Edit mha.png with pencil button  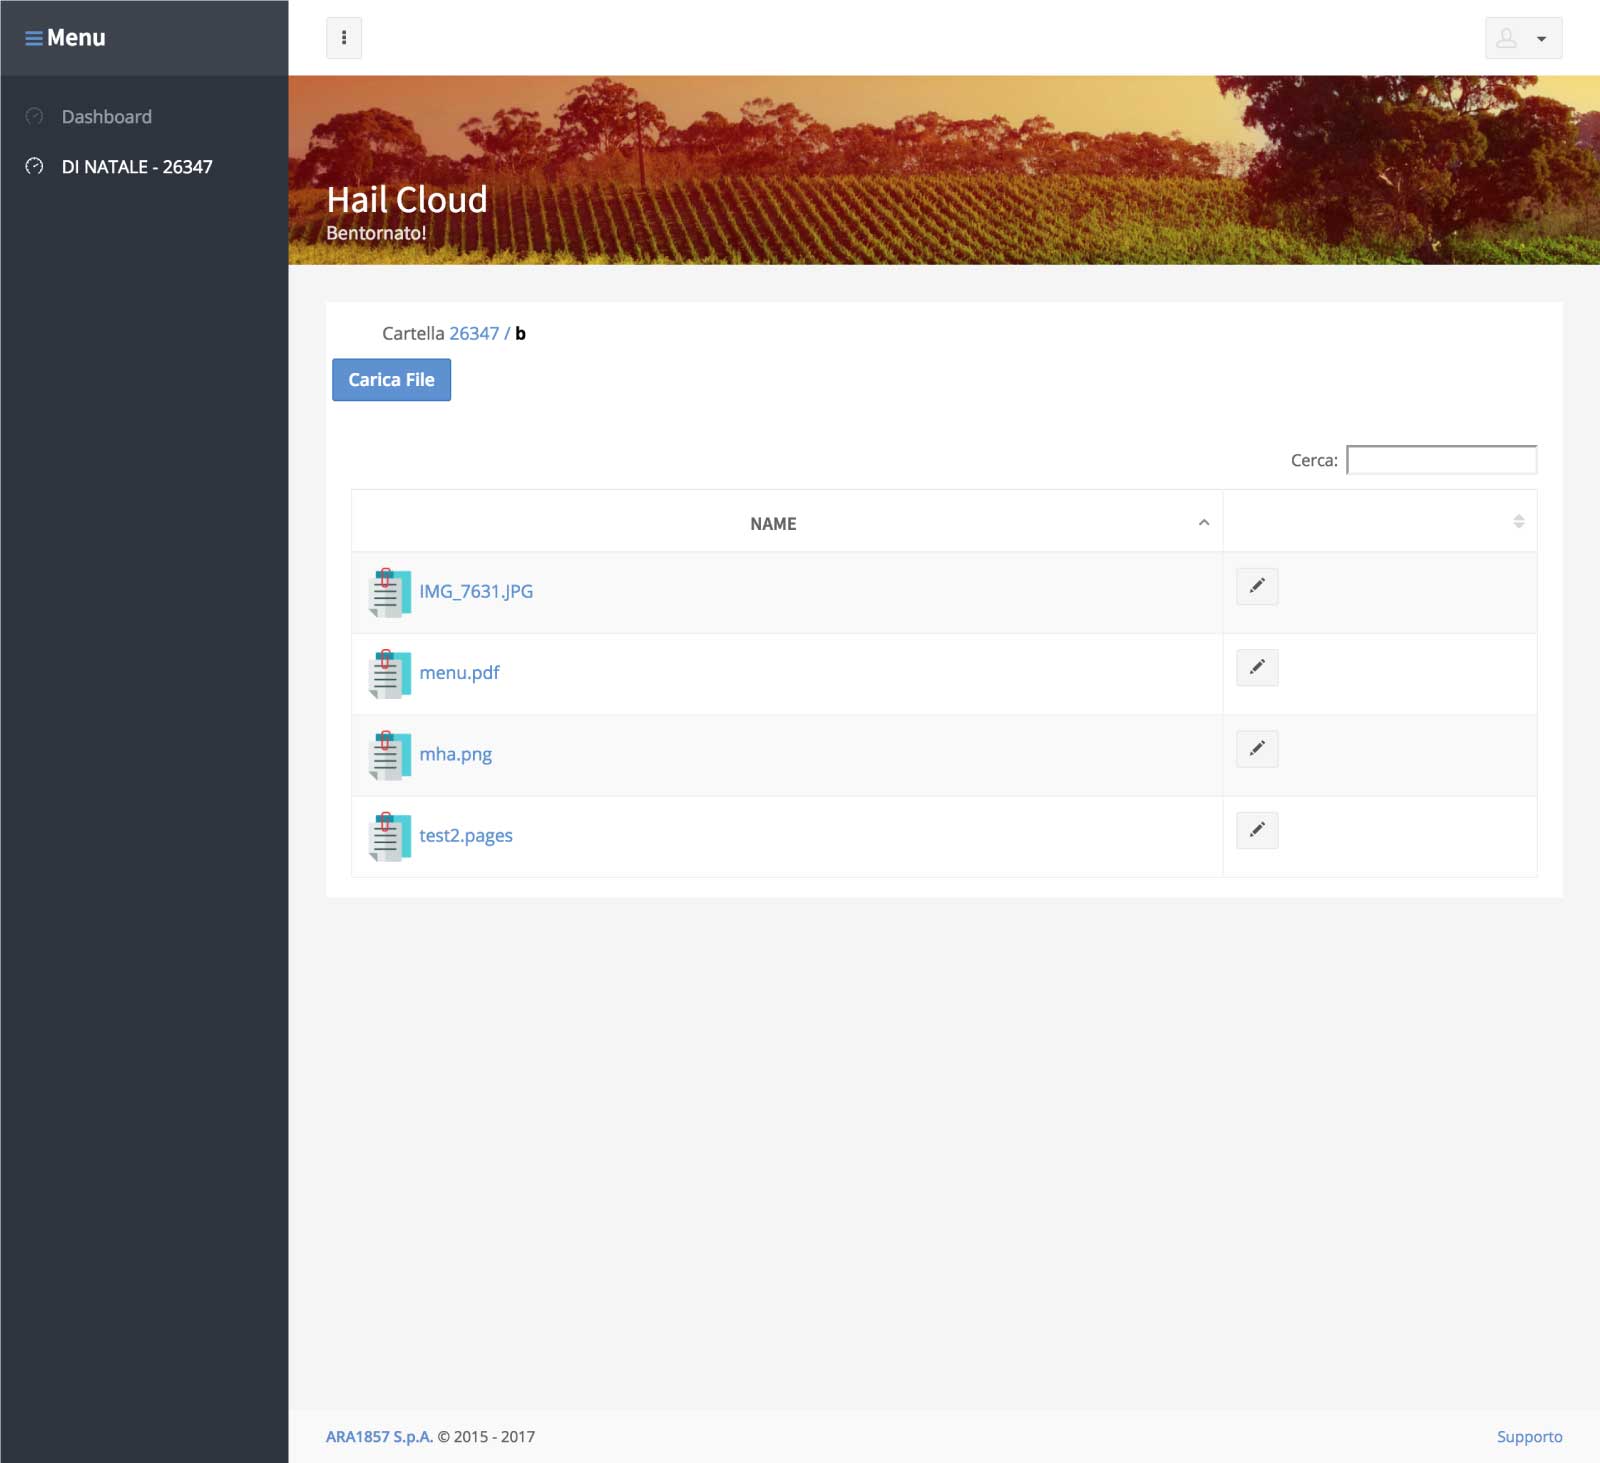[1257, 748]
